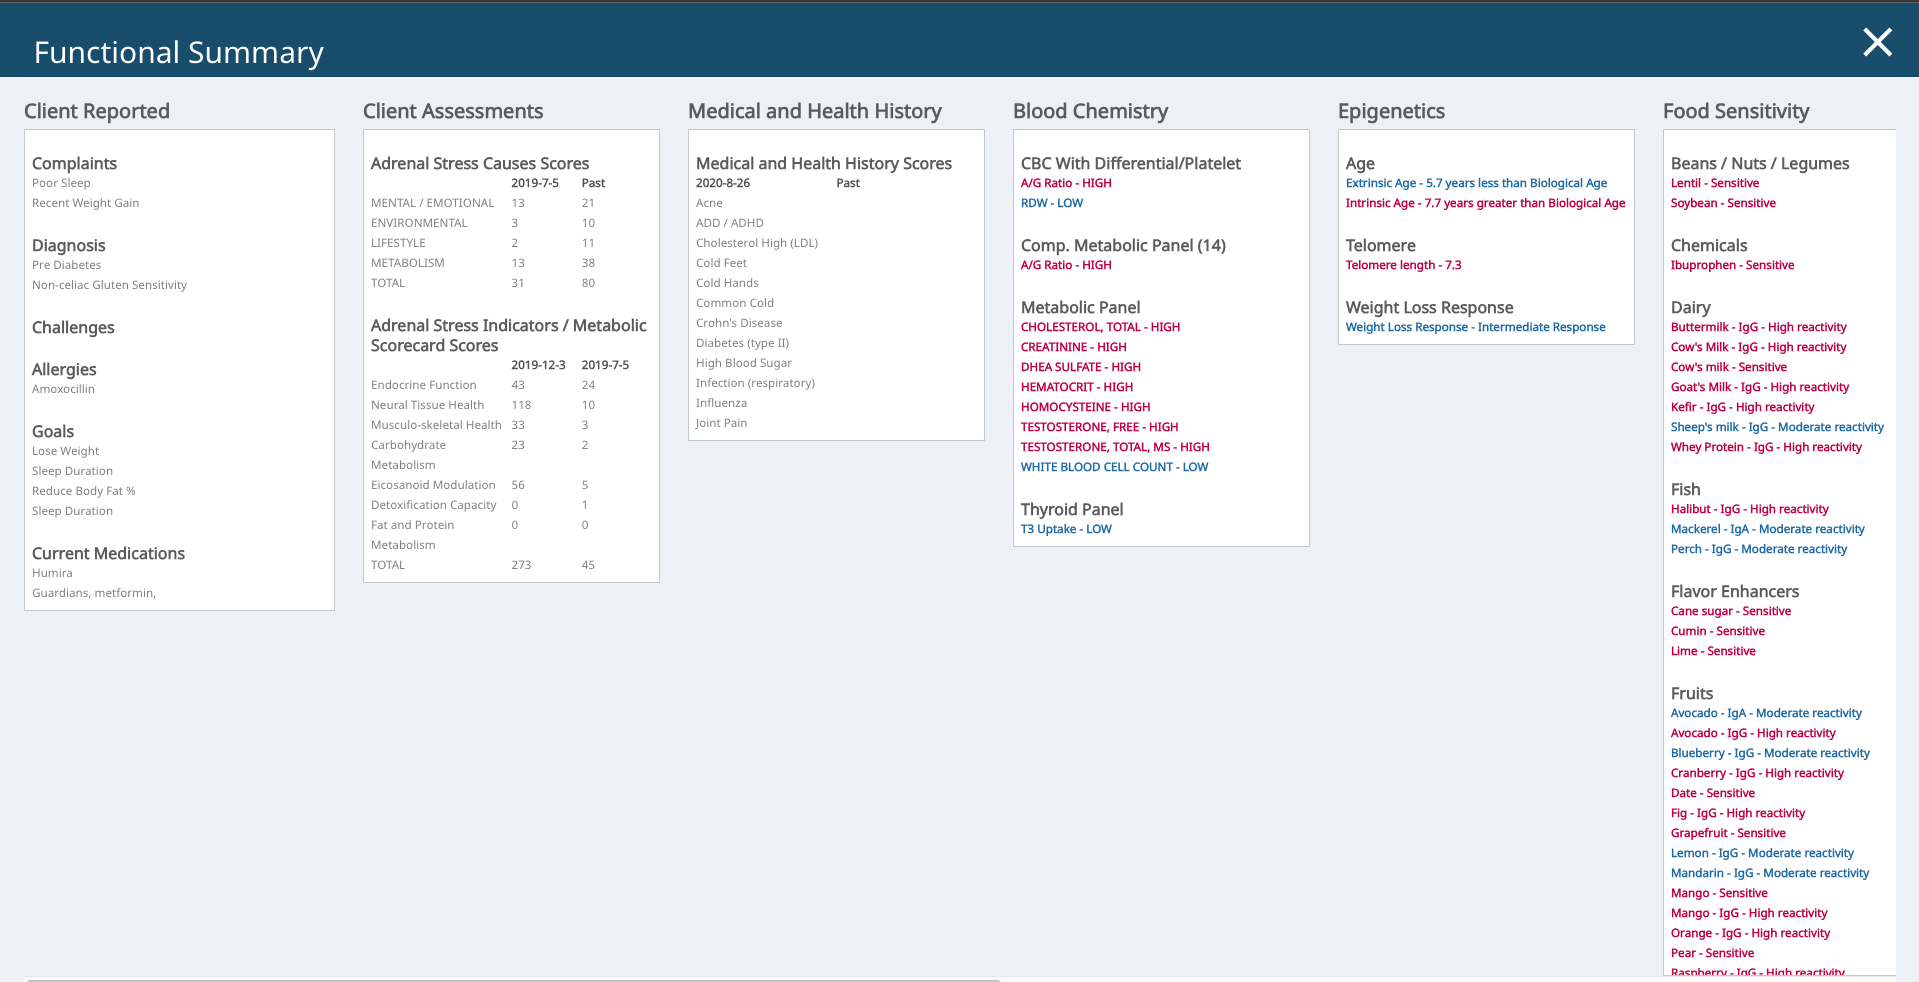Select Telomere length - 7.3

[1403, 265]
